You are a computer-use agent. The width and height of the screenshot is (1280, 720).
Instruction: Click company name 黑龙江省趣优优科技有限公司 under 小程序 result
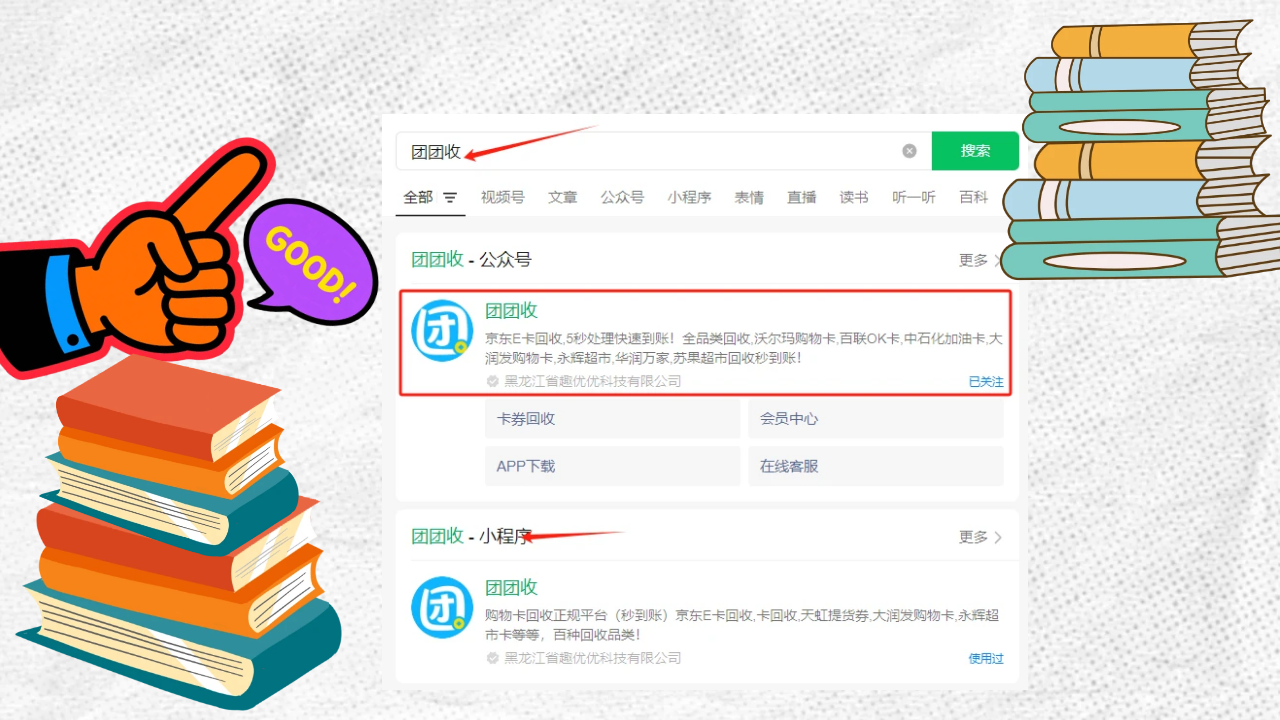(593, 658)
